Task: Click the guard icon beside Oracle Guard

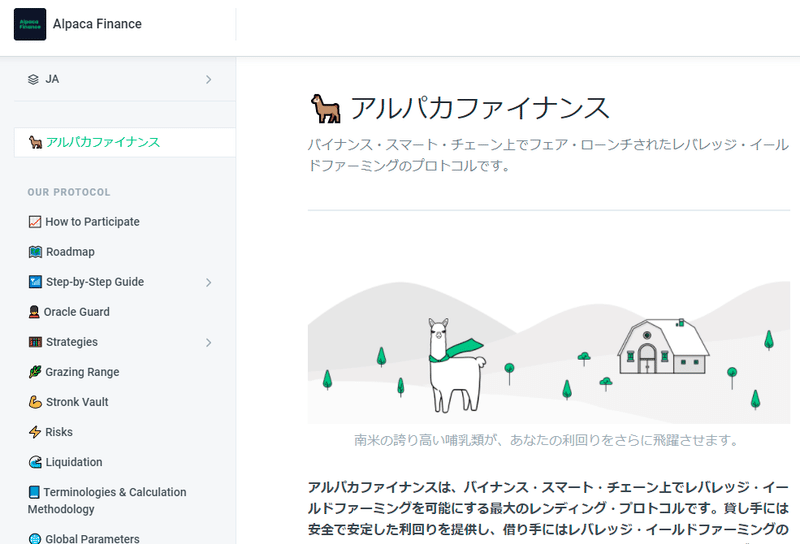Action: click(x=34, y=312)
